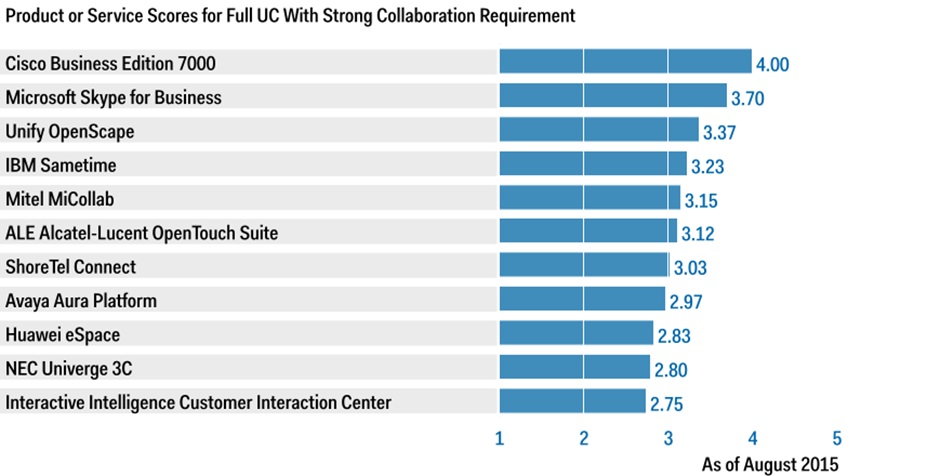Click the axis tick label 3
This screenshot has height=476, width=927.
pos(668,437)
